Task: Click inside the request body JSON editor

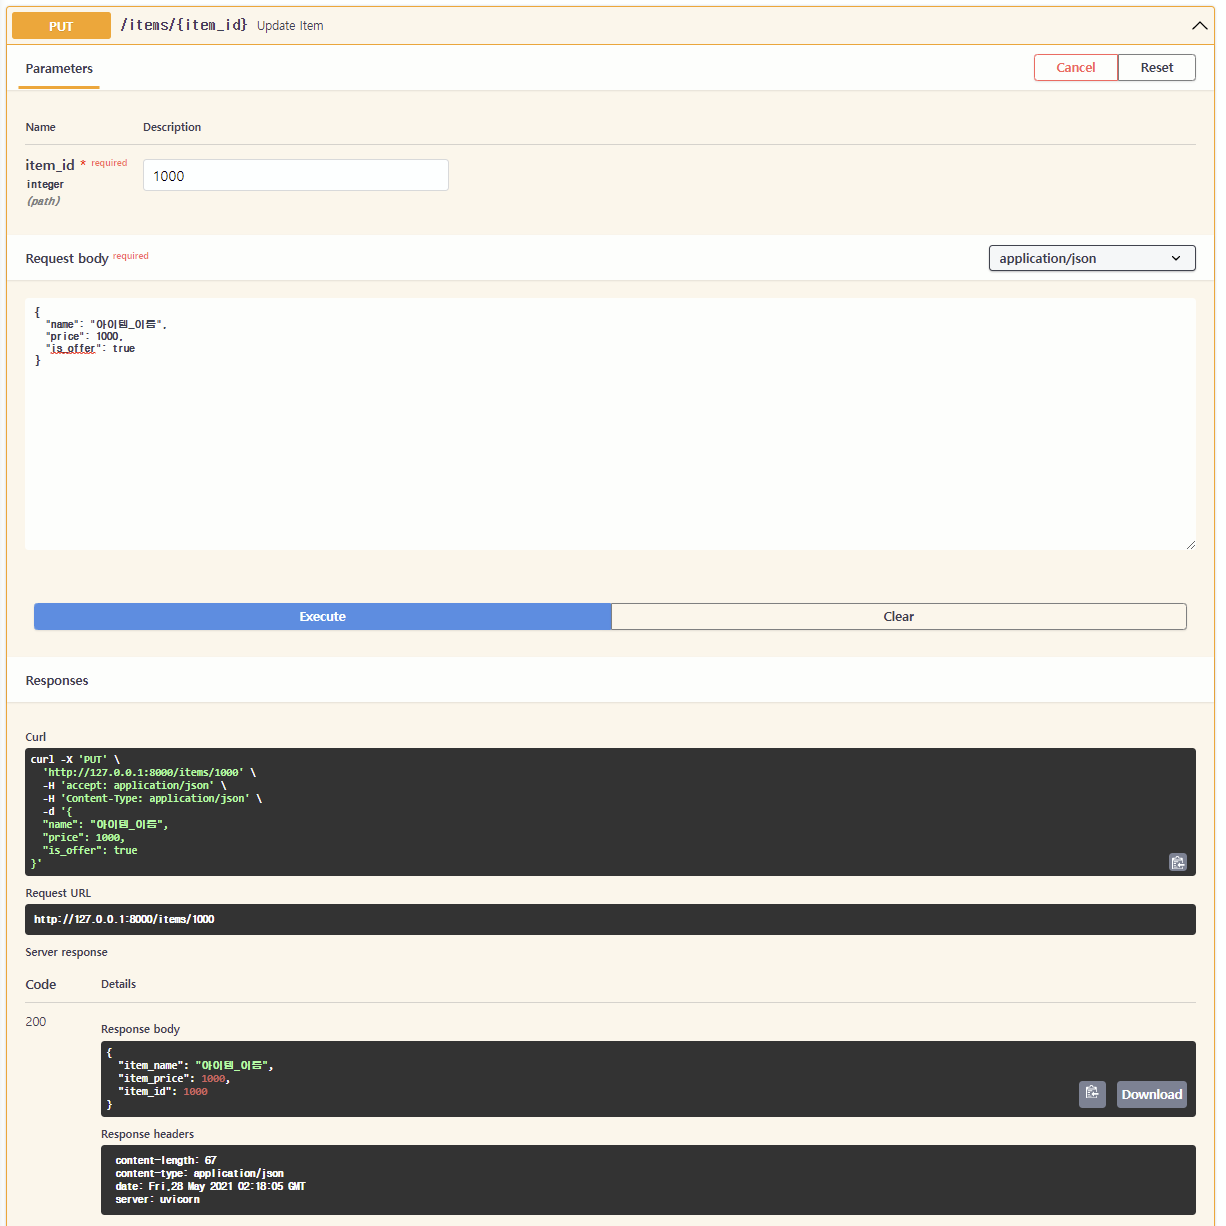Action: 610,424
